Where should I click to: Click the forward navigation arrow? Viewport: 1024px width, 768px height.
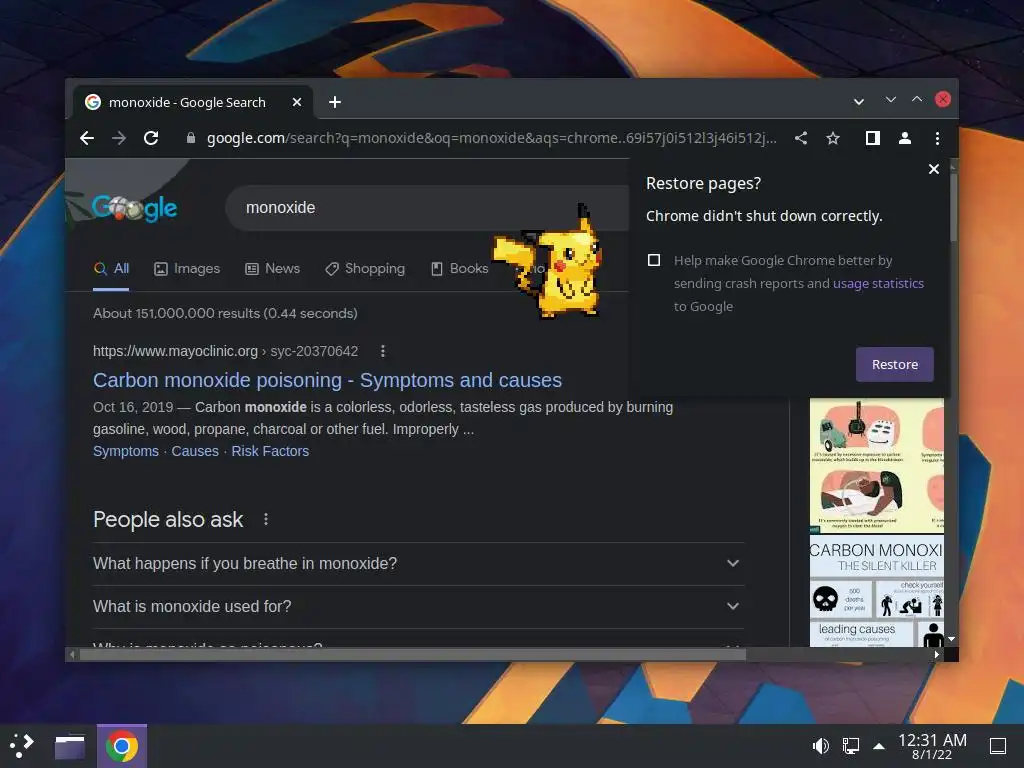(119, 138)
